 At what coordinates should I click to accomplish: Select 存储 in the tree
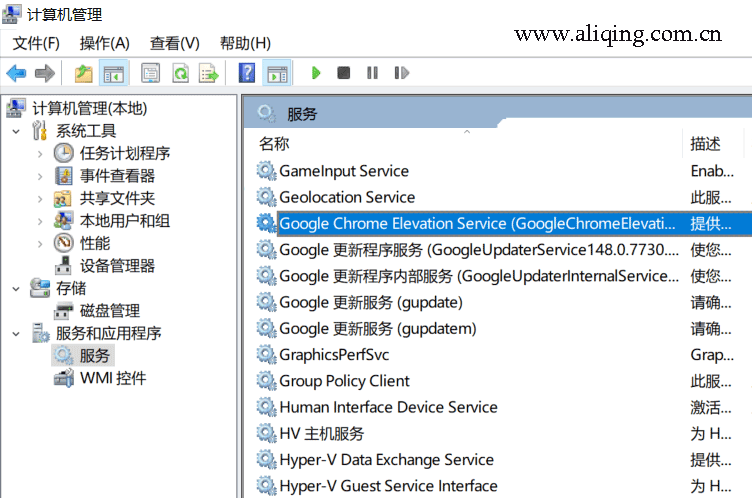pos(71,288)
